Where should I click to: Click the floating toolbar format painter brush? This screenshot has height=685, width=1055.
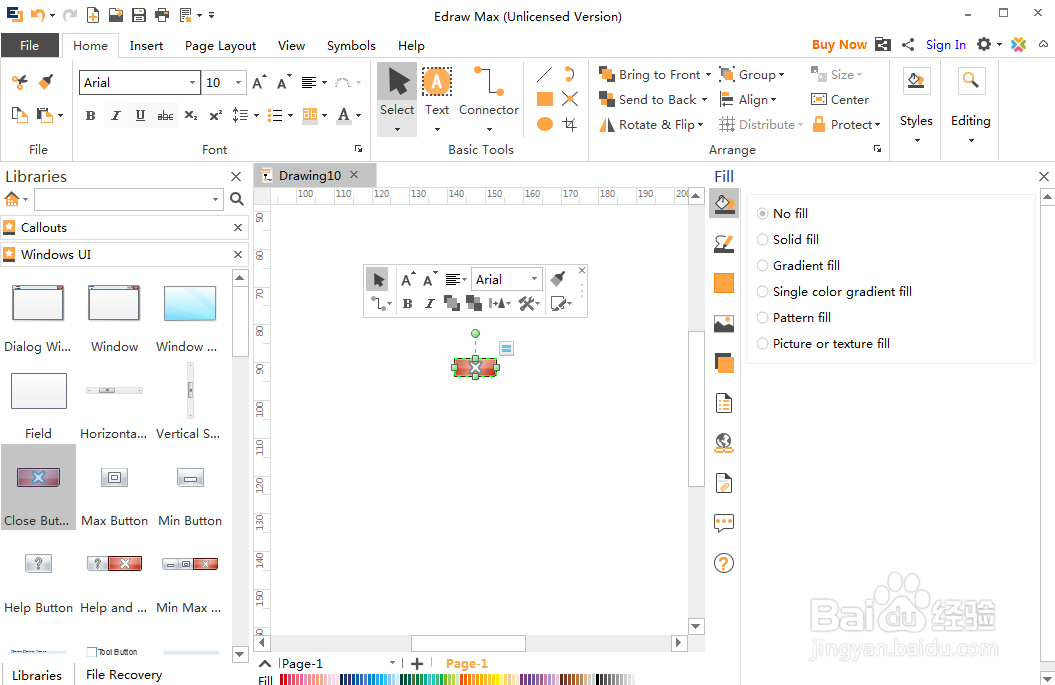tap(558, 279)
